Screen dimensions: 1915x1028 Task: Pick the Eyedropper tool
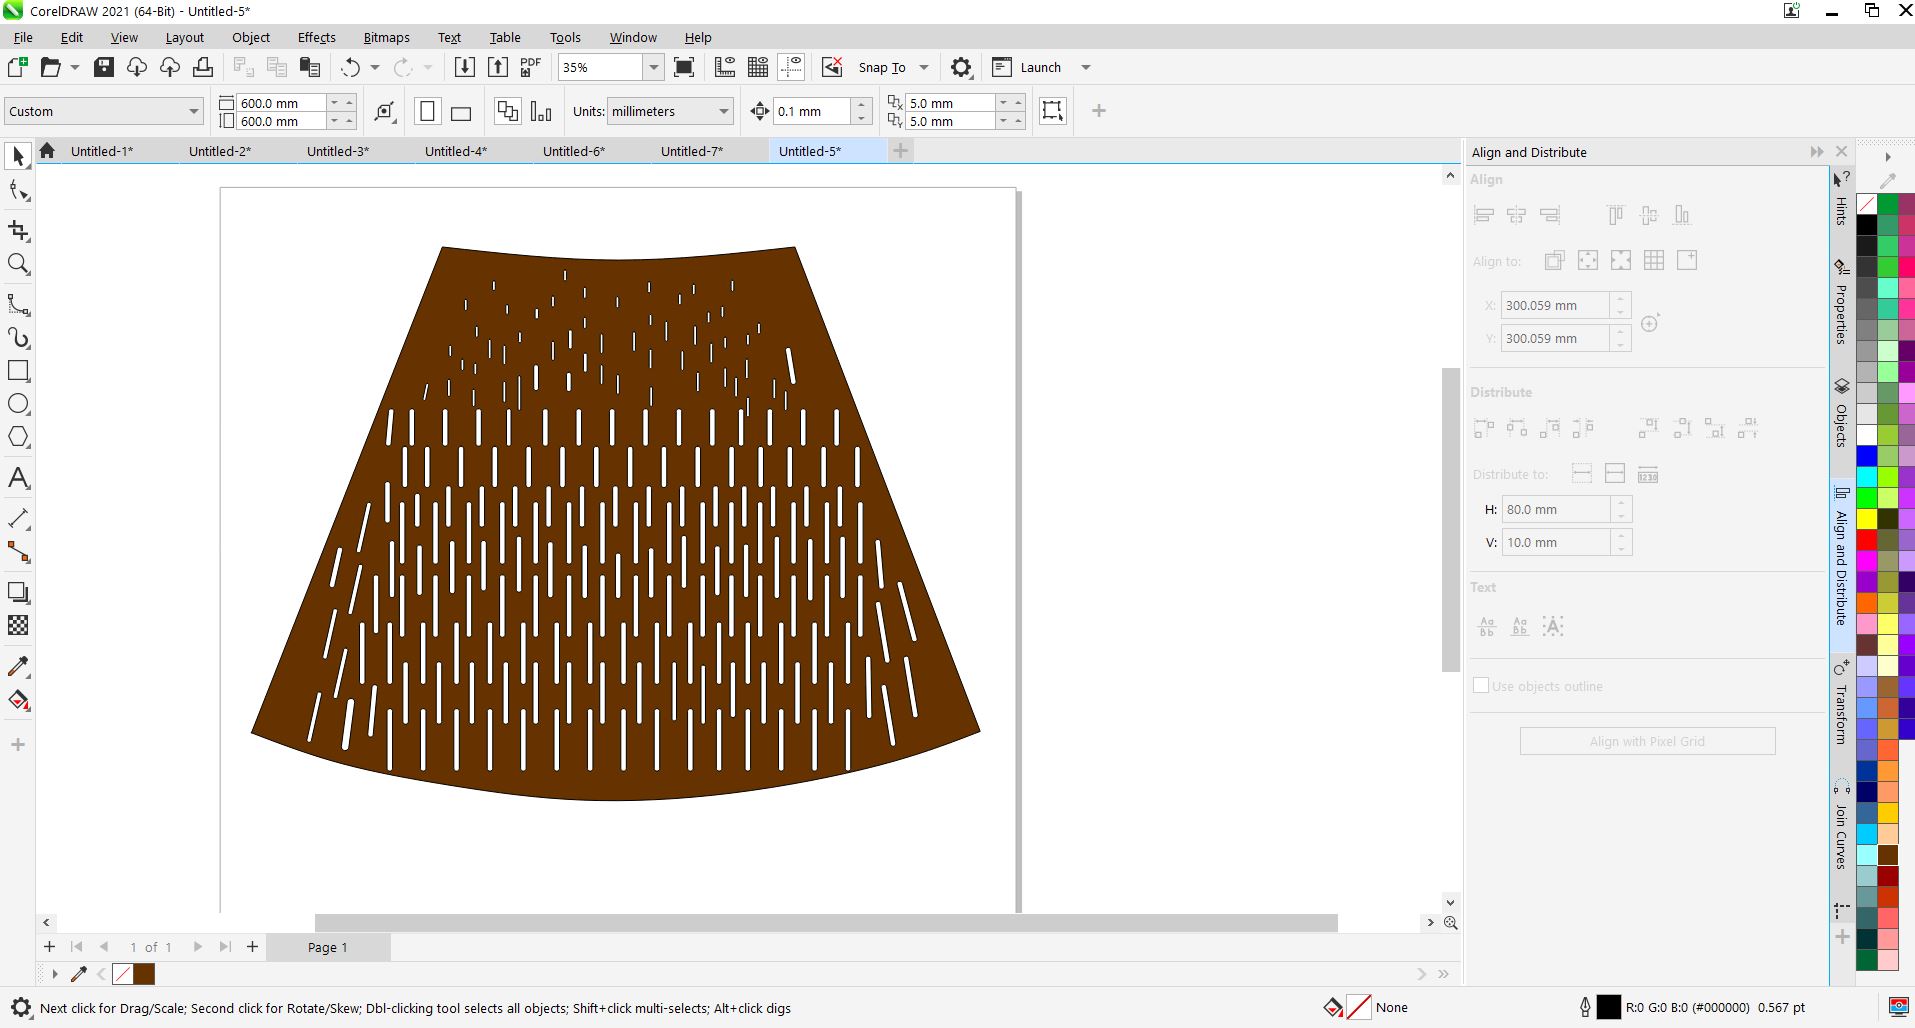(18, 667)
